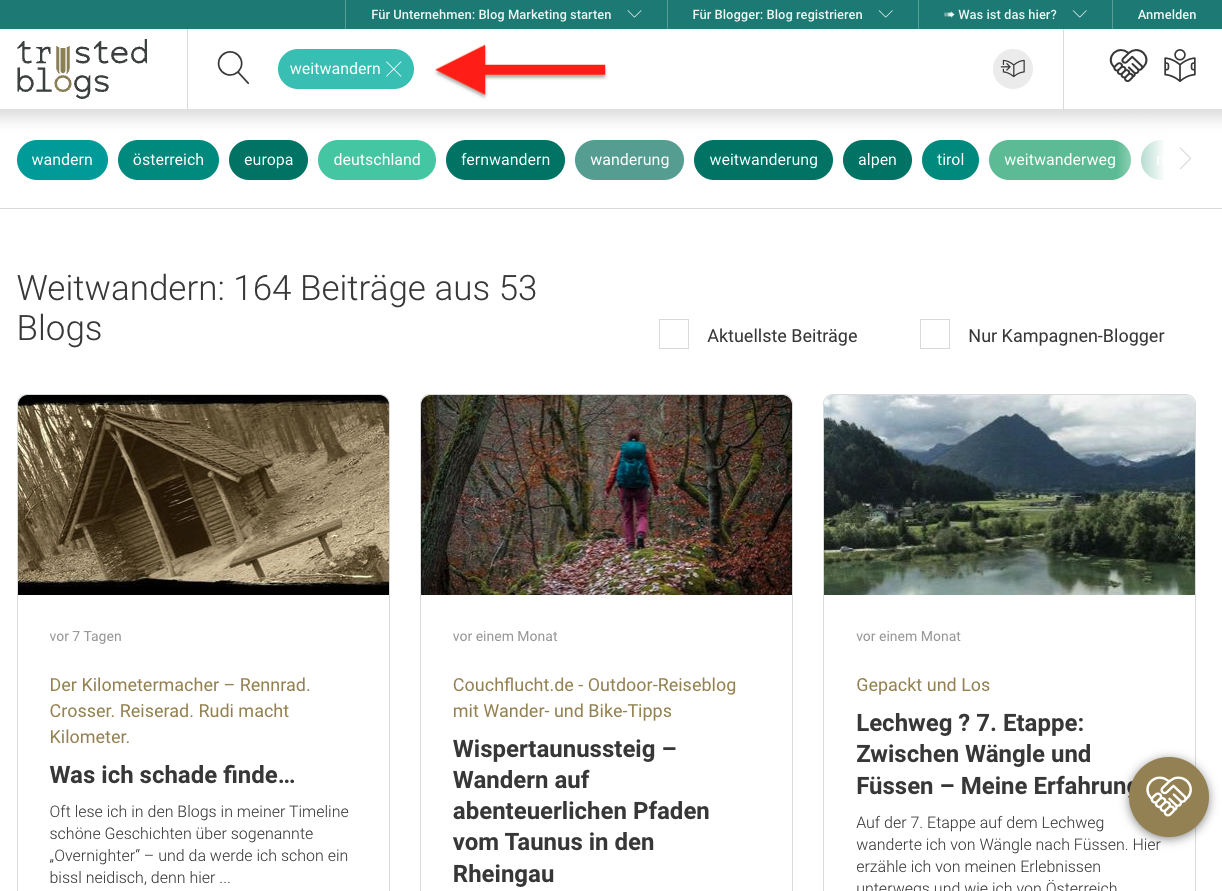The height and width of the screenshot is (891, 1222).
Task: Go to trusted blogs logo homepage
Action: coord(82,68)
